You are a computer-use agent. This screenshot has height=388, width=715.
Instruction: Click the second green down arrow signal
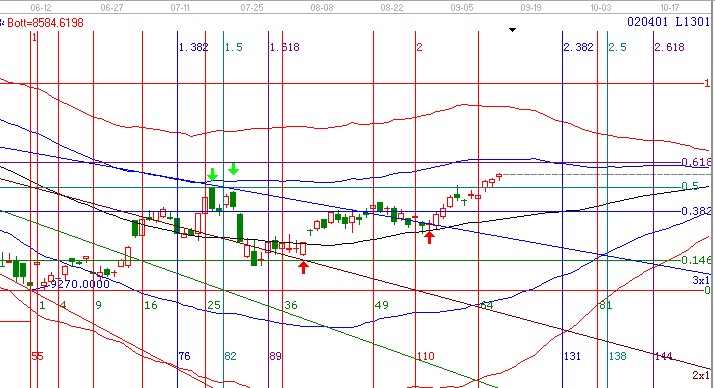pos(233,169)
